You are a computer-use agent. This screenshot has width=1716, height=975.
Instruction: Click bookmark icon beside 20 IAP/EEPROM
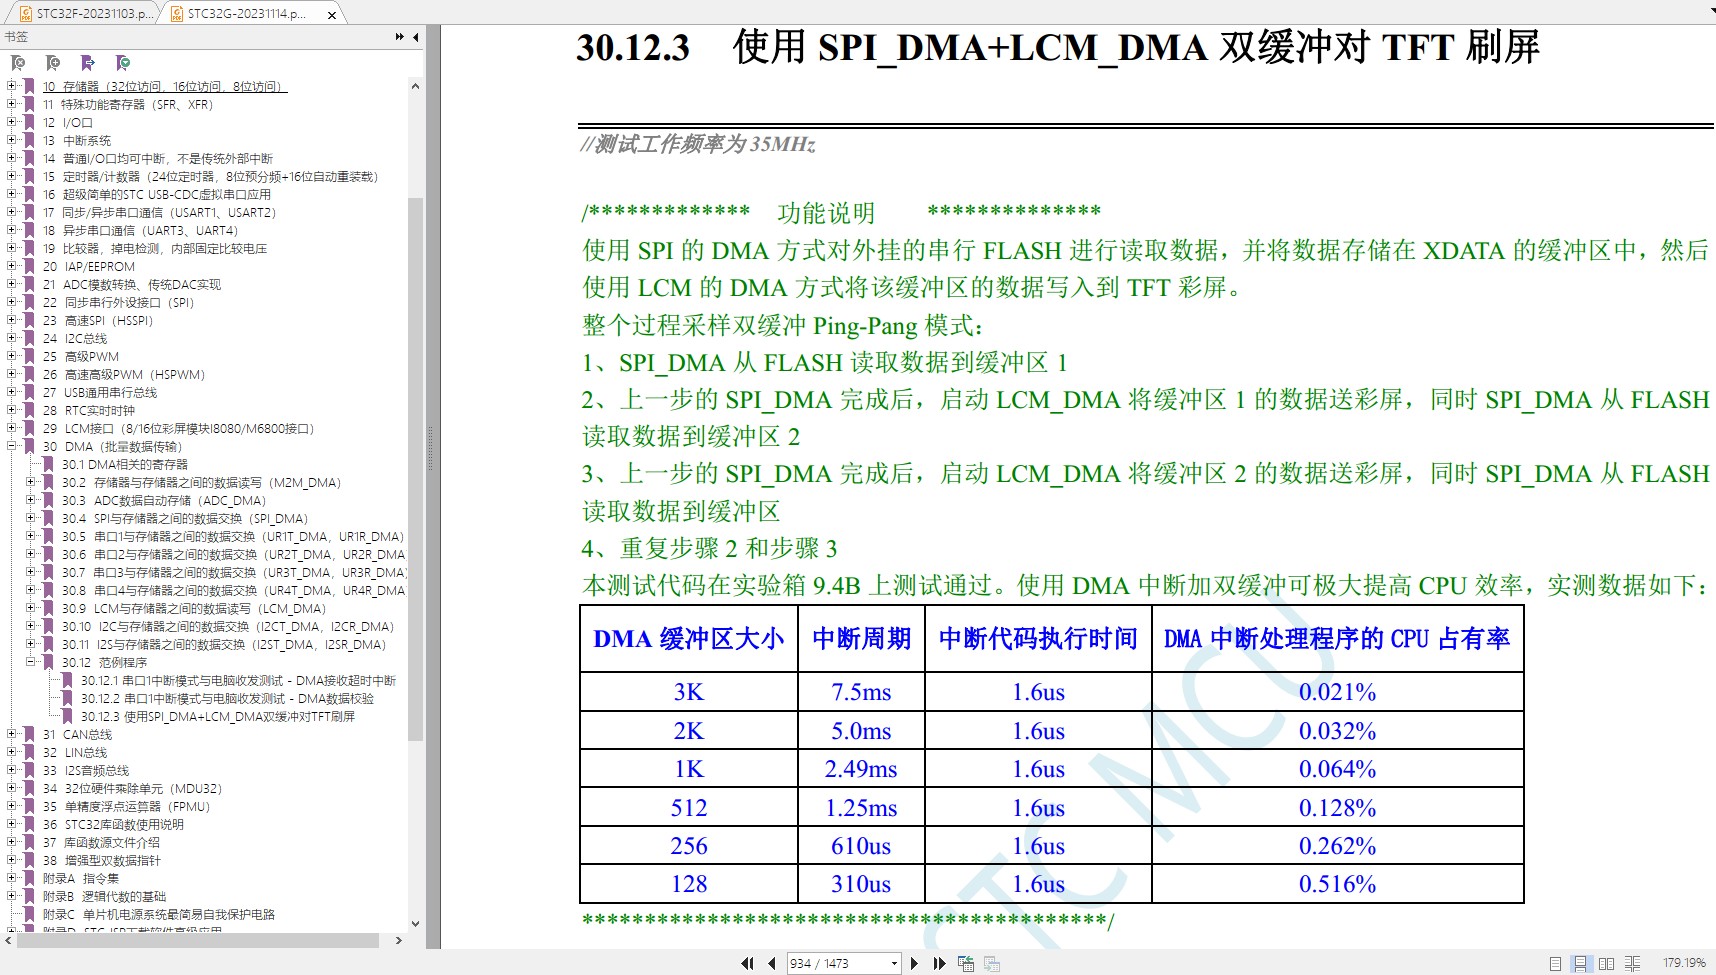point(29,267)
